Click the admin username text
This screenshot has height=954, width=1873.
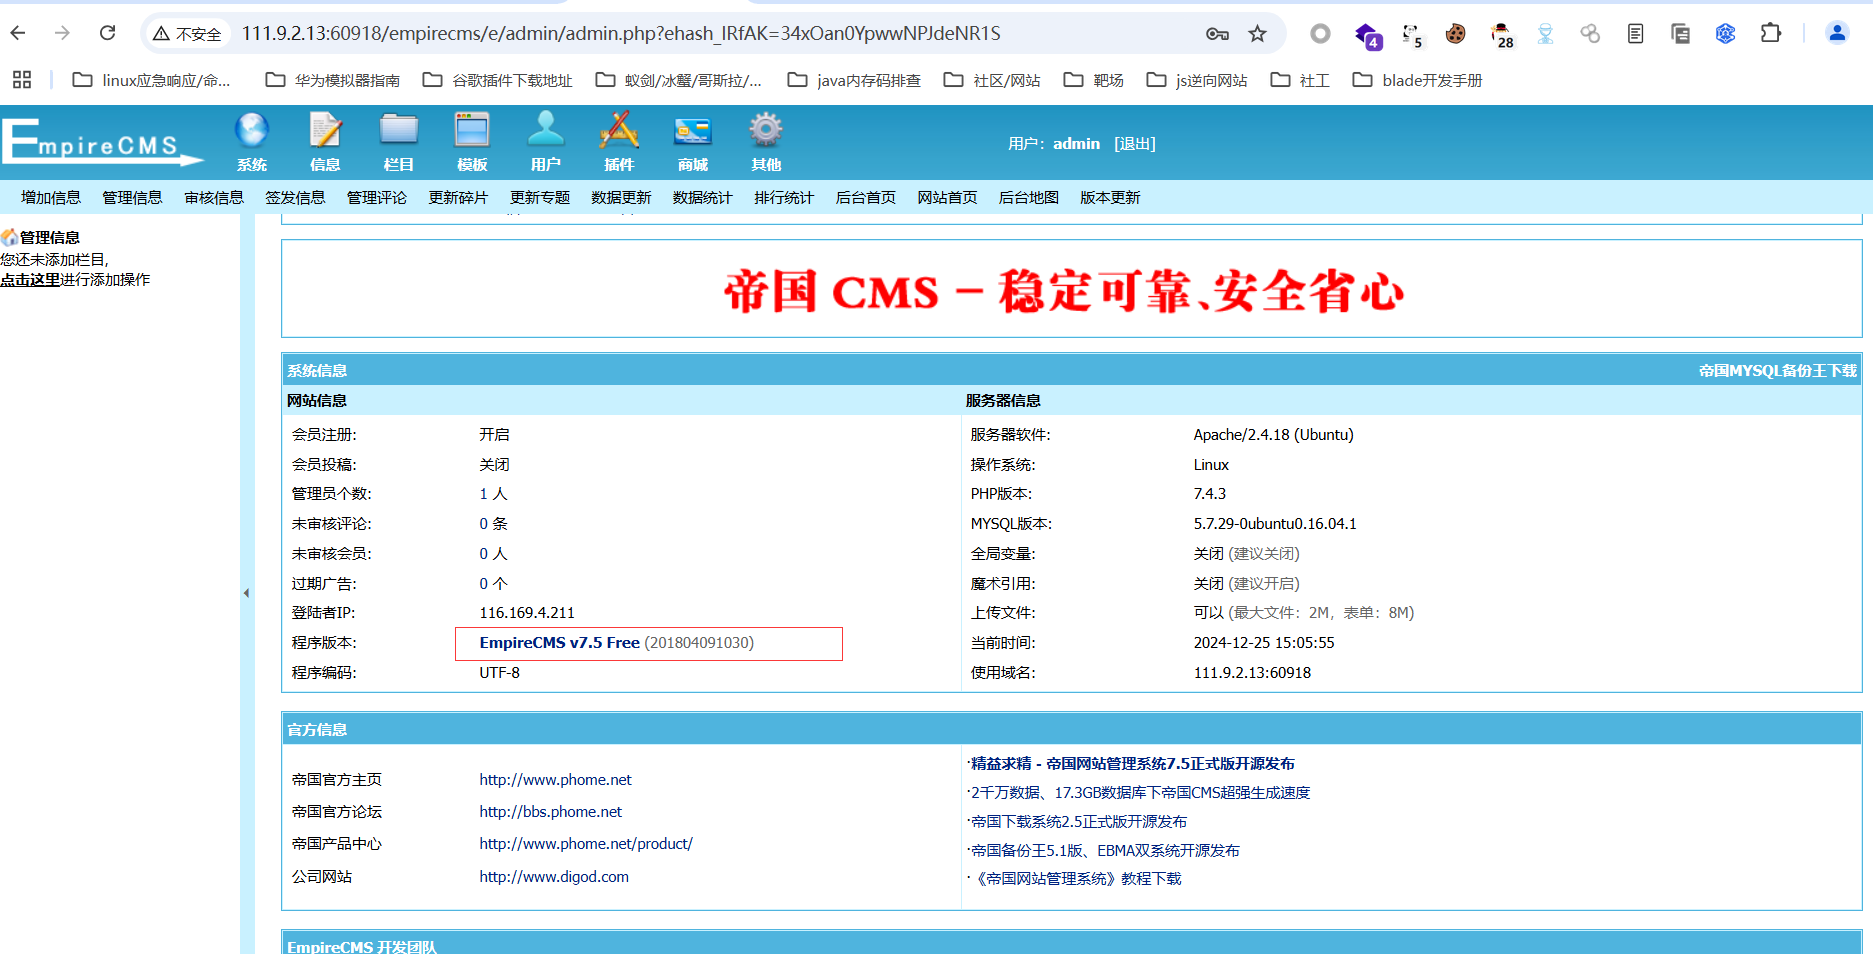1076,144
